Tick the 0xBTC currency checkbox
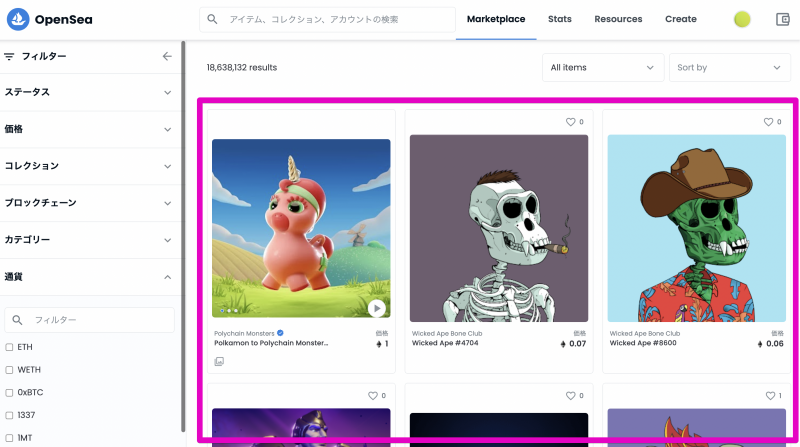Screen dimensions: 800x447 [9, 392]
